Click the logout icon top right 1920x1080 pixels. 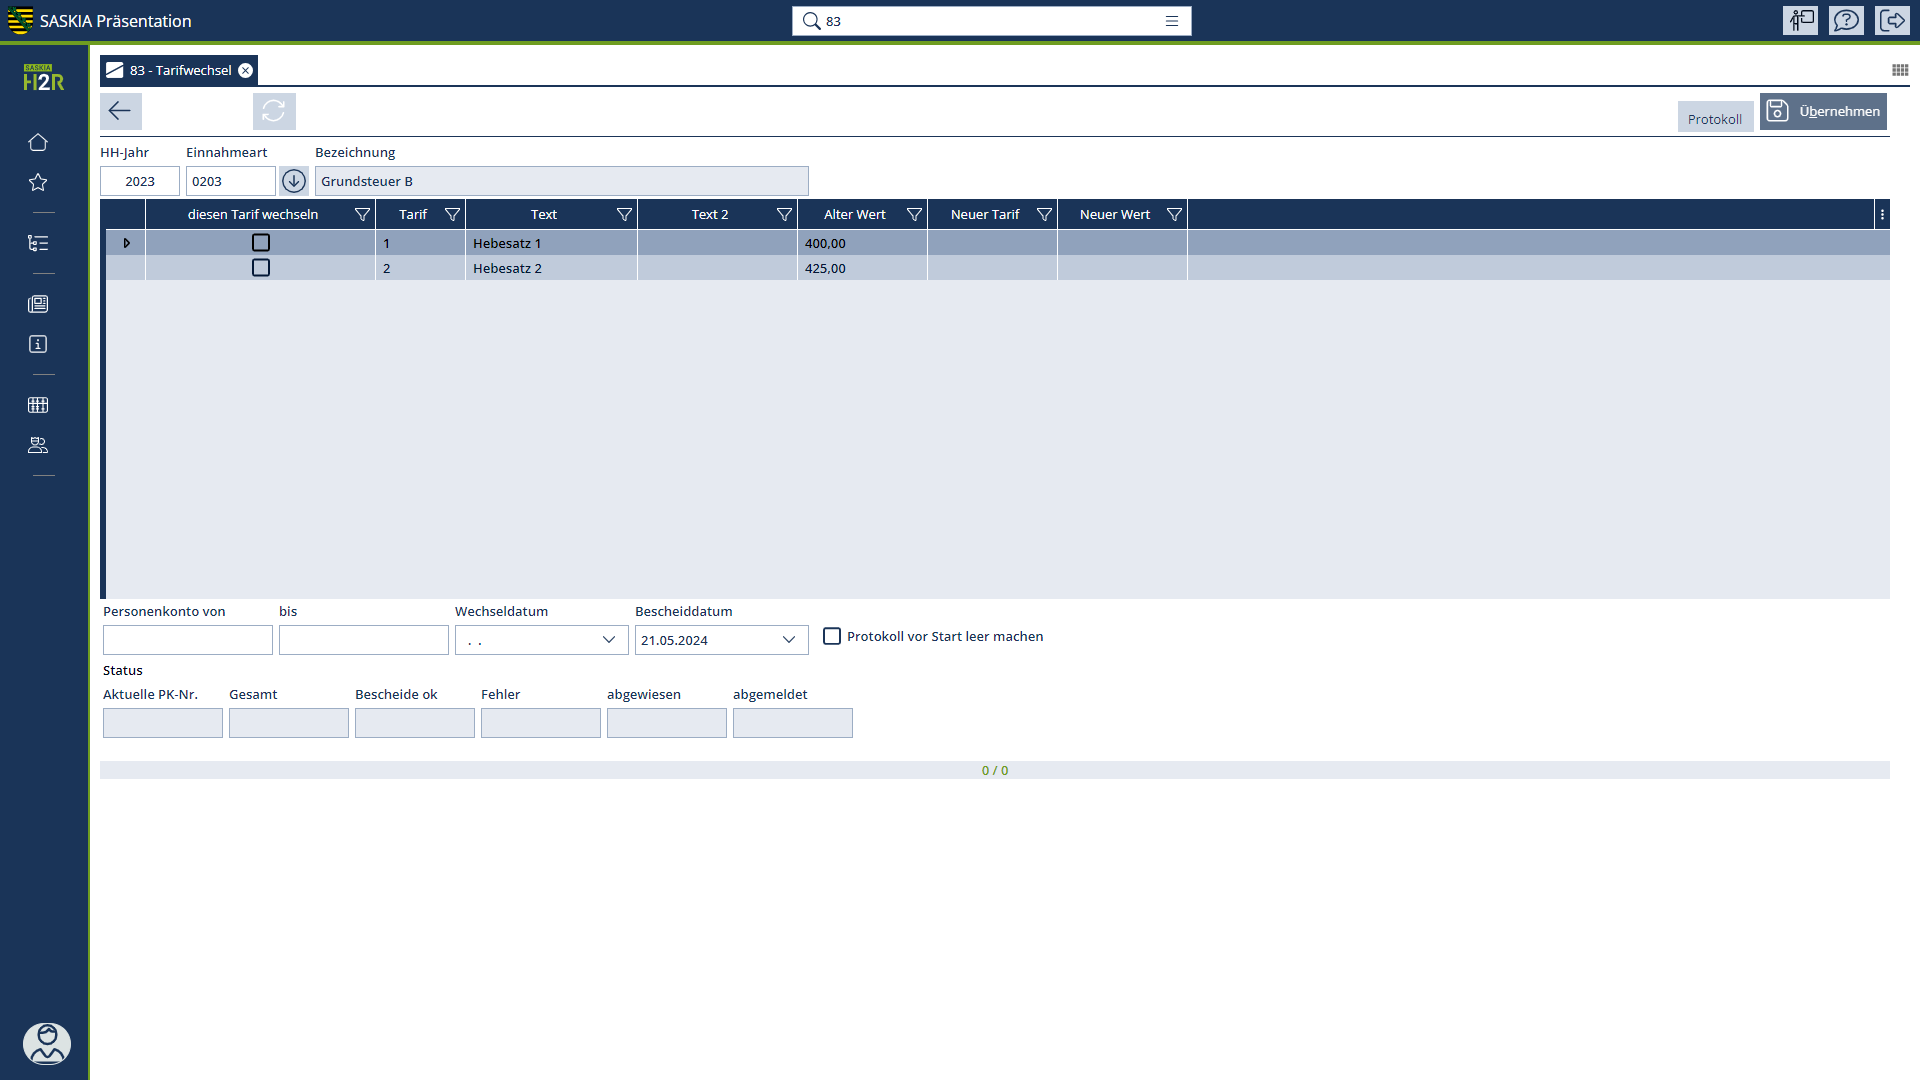[x=1892, y=20]
